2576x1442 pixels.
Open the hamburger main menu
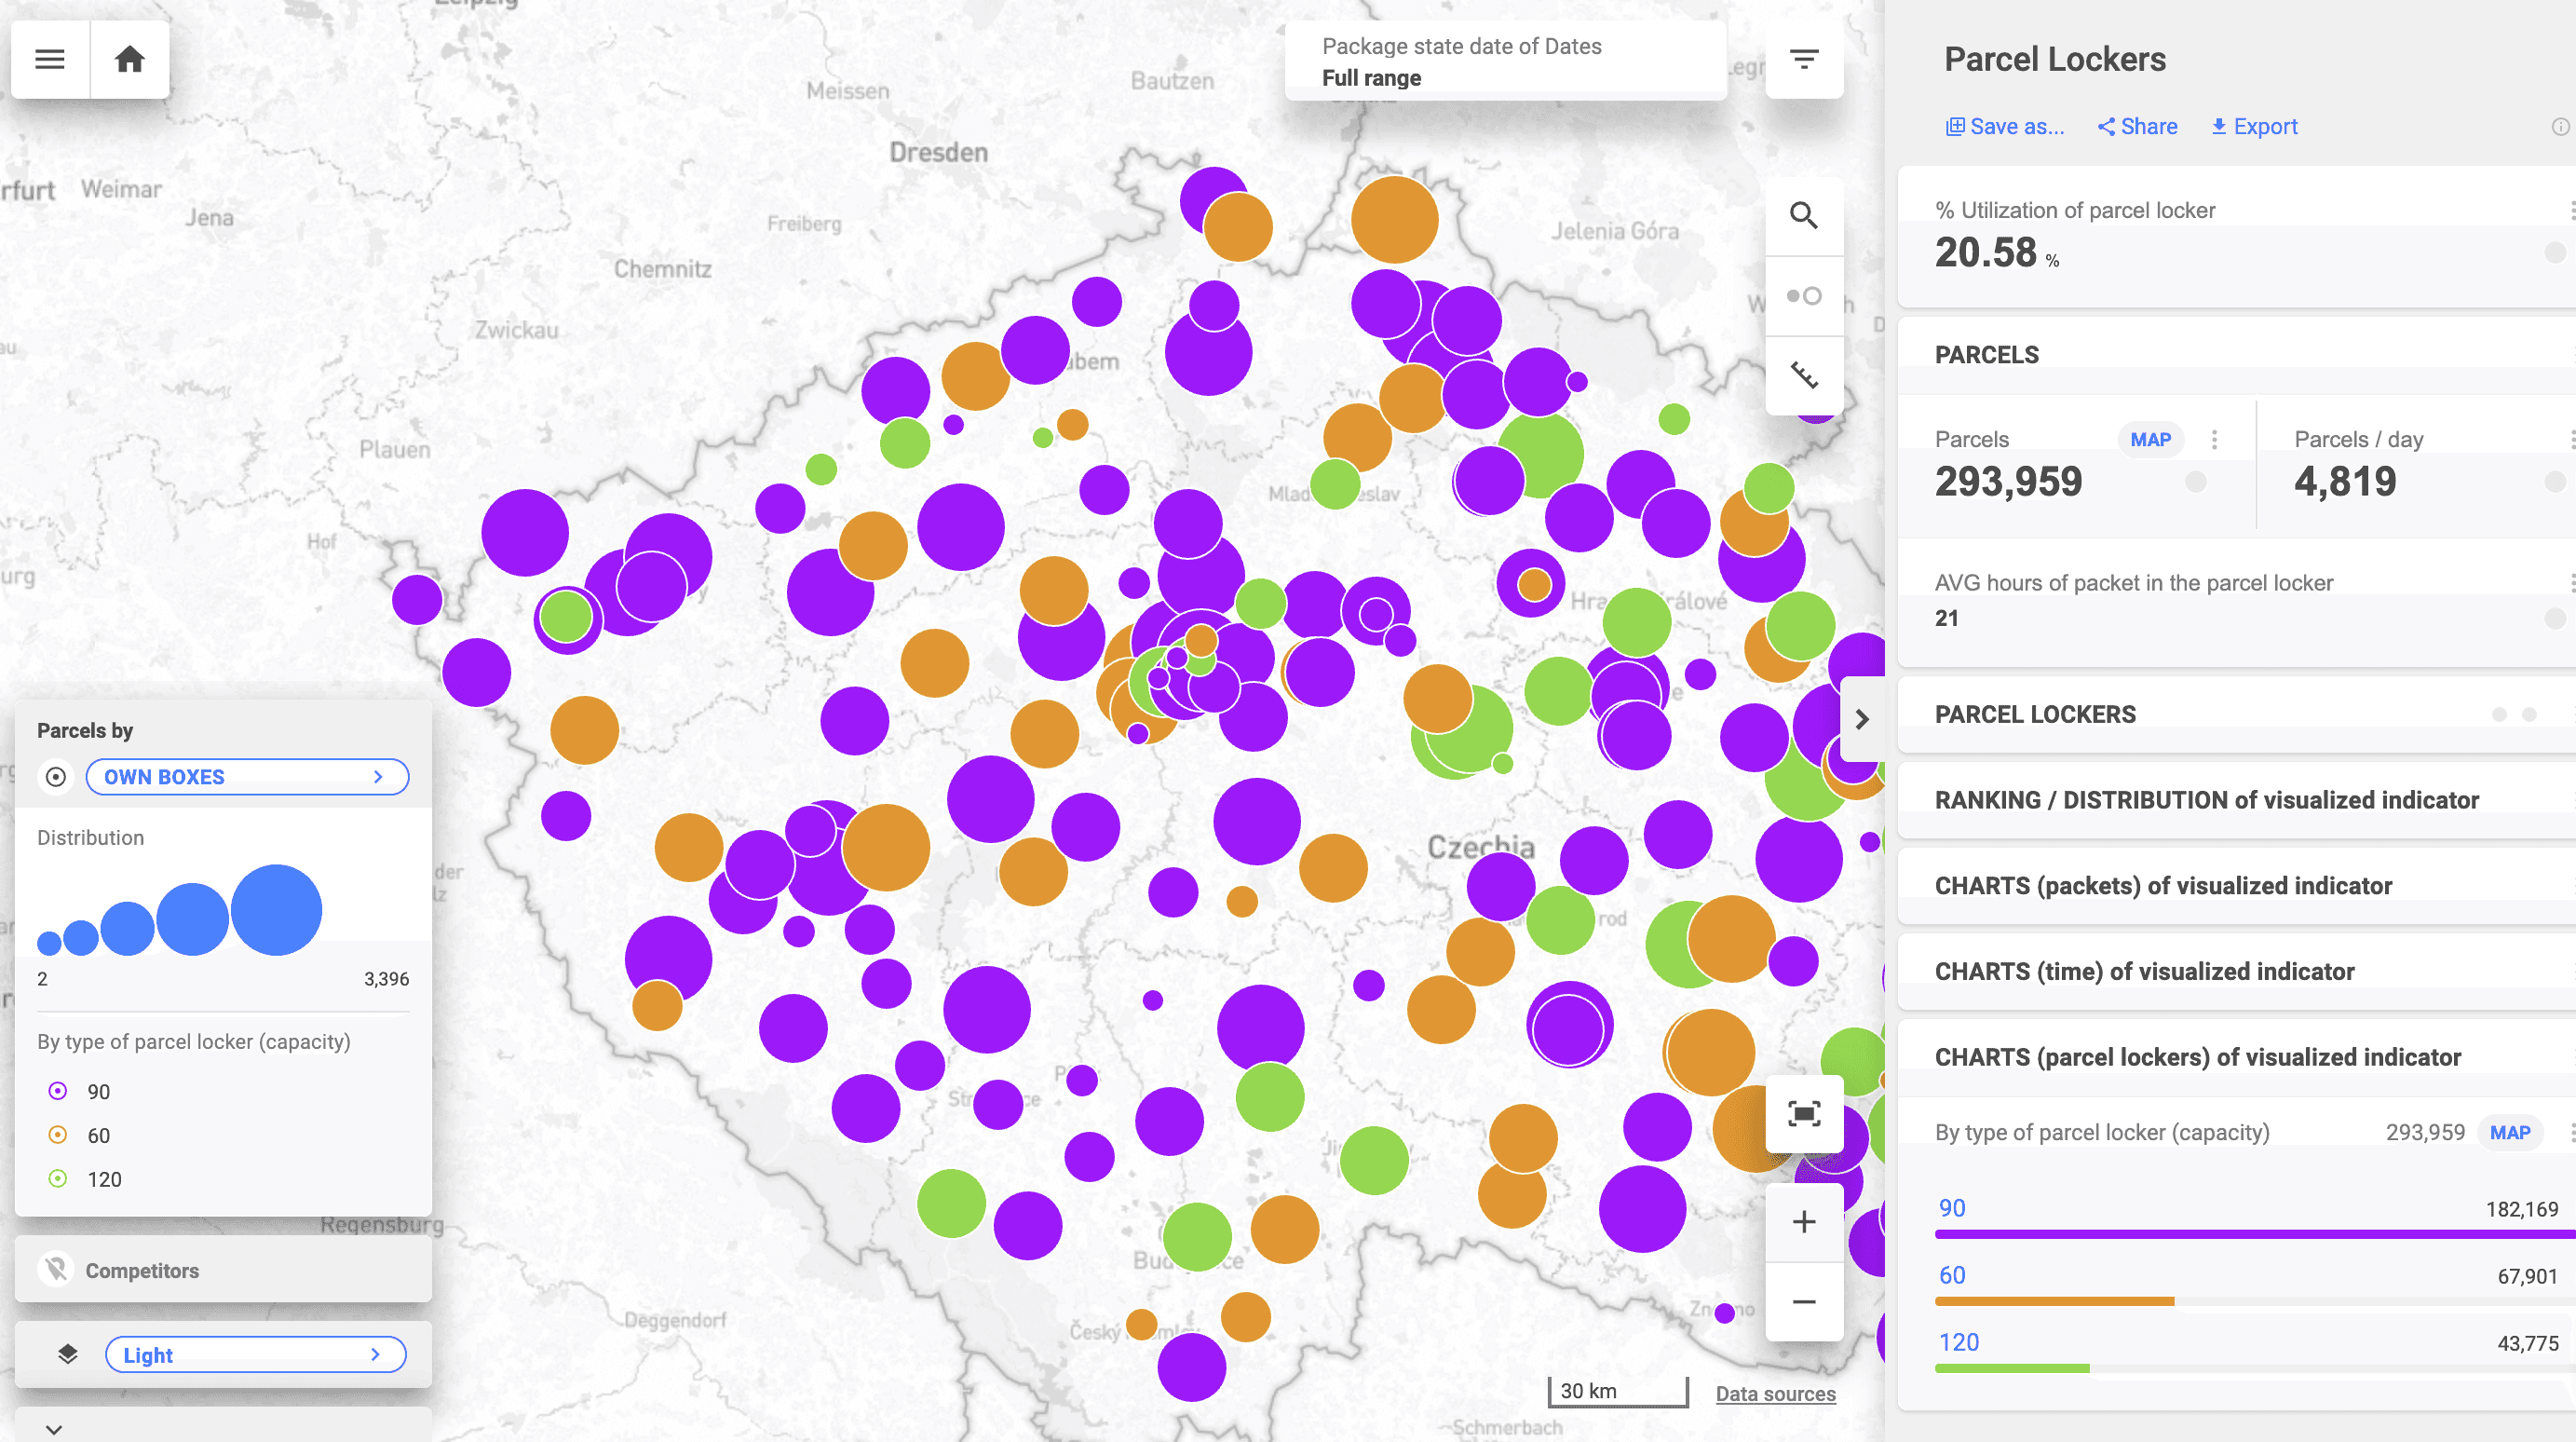pos(50,60)
